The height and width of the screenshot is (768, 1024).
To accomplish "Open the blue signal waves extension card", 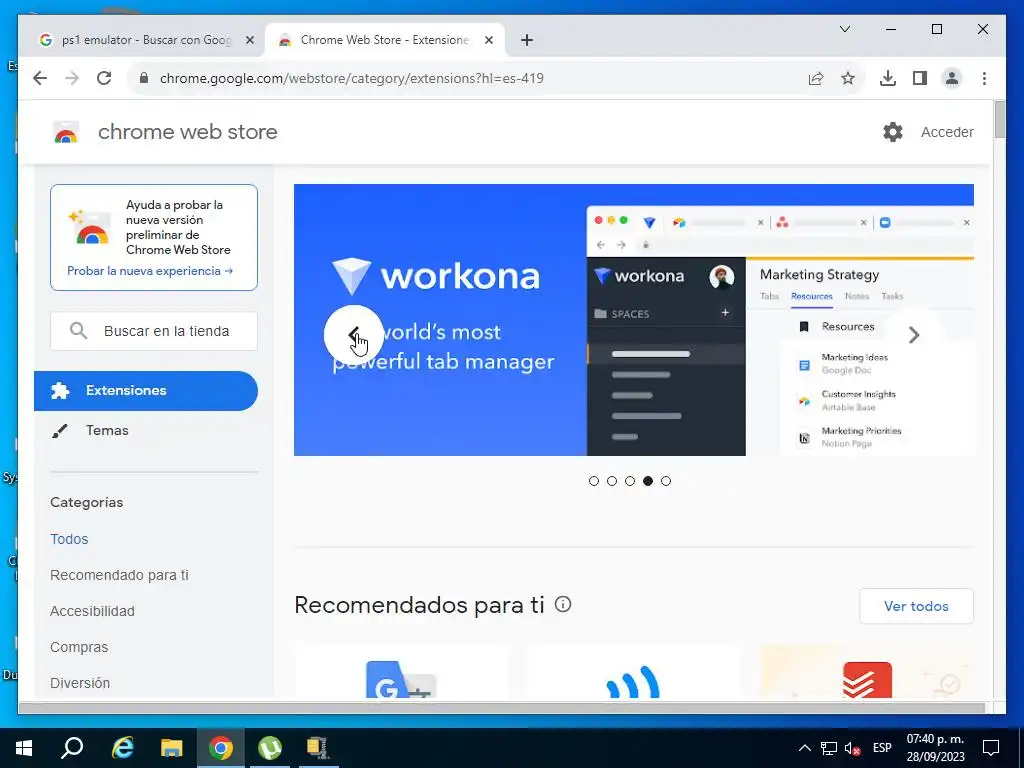I will click(x=633, y=671).
